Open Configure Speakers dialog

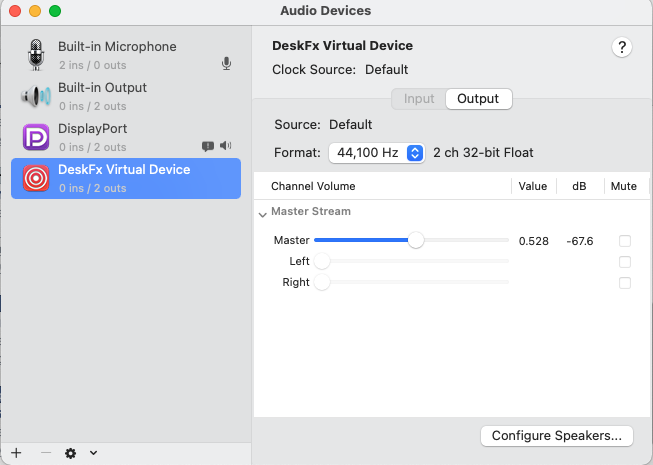point(557,436)
